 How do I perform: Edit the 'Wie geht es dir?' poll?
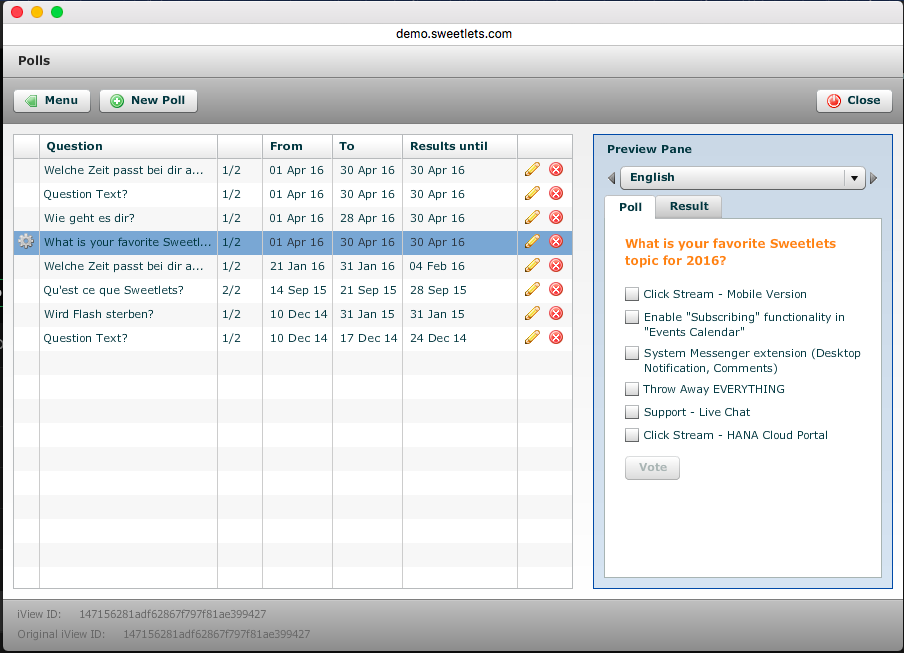(532, 217)
